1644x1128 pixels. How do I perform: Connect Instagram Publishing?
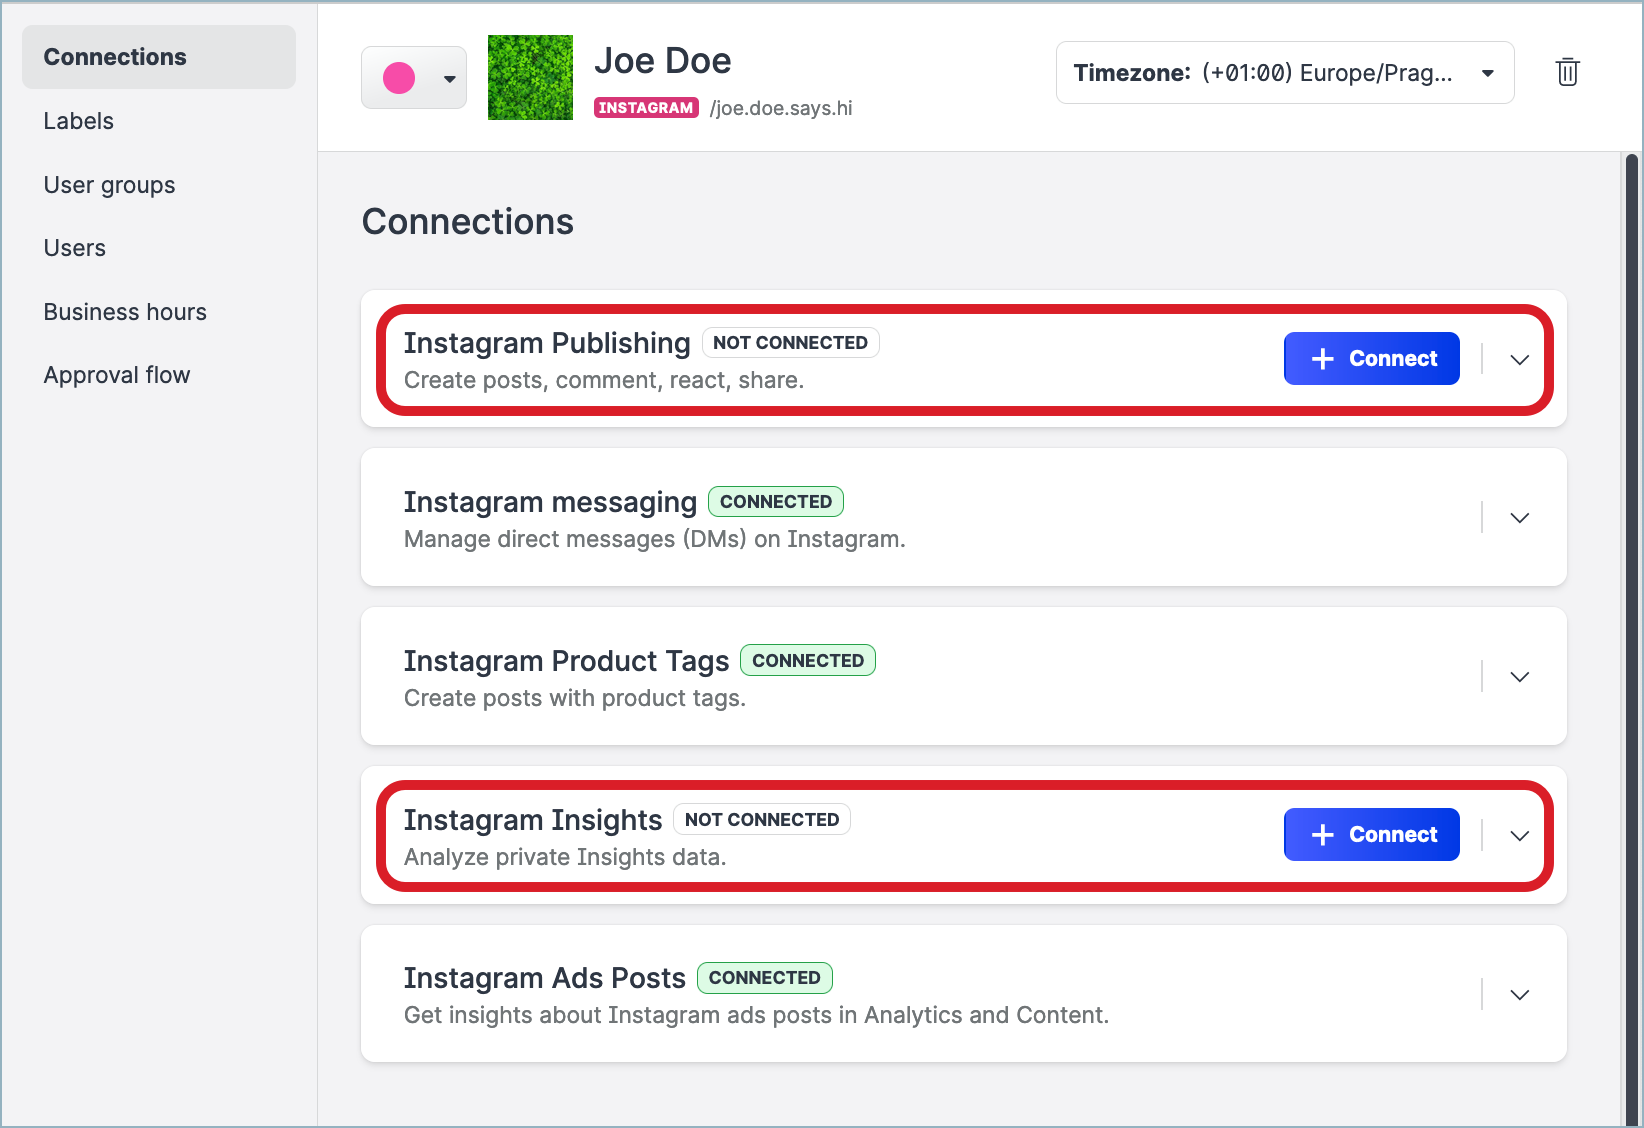pos(1371,359)
